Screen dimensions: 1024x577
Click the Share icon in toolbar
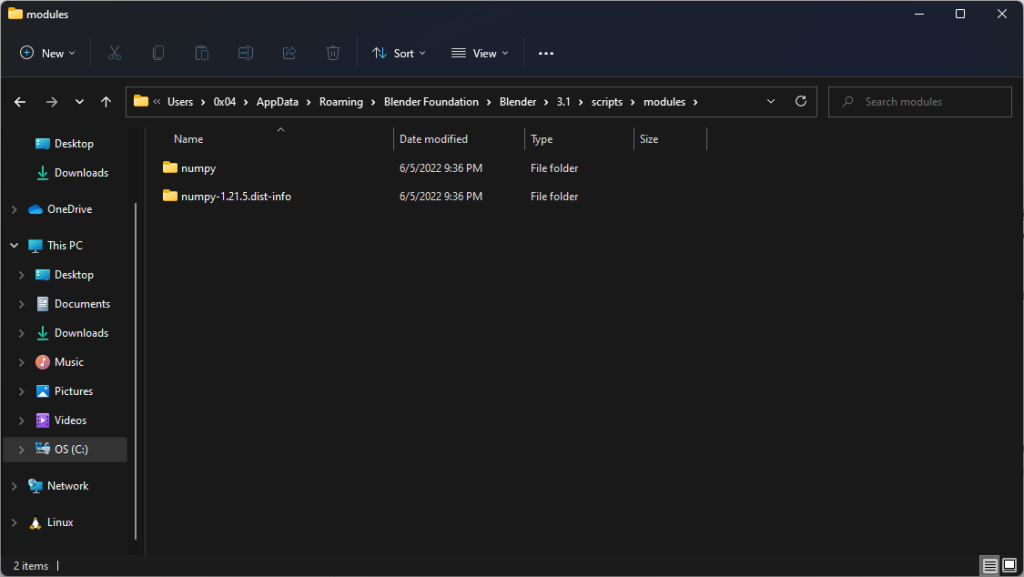point(290,53)
